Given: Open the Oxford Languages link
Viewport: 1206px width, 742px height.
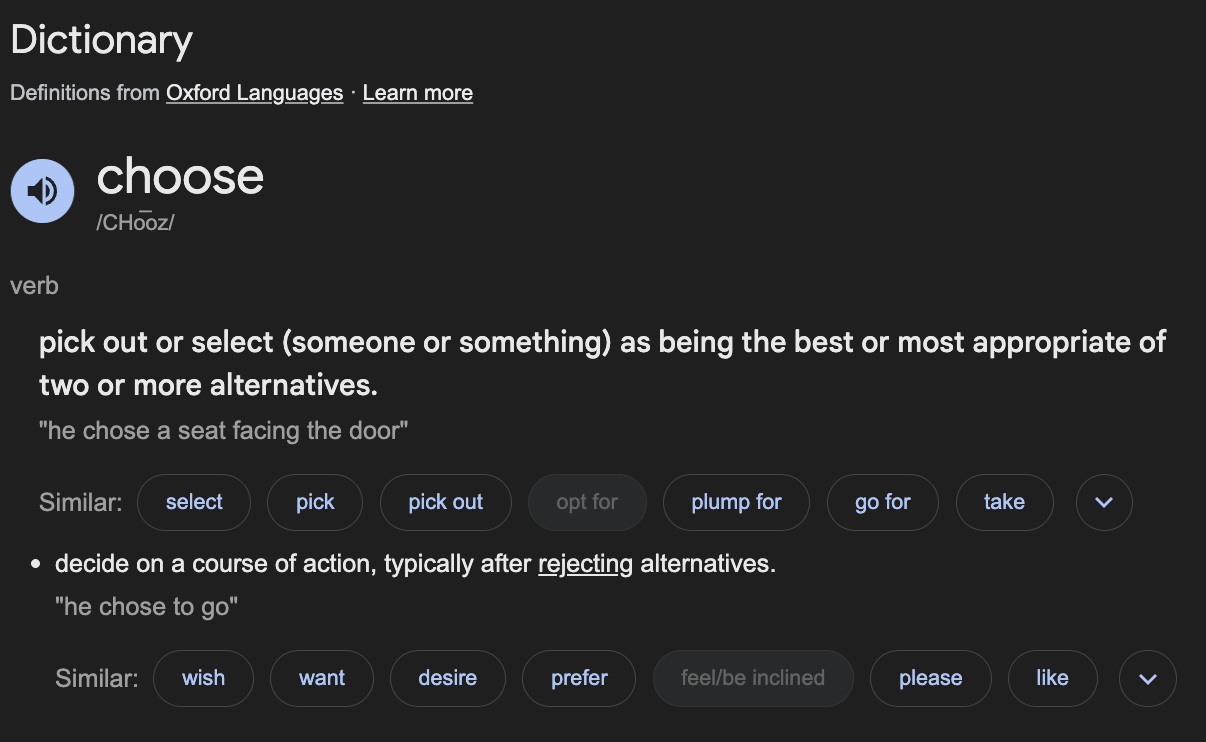Looking at the screenshot, I should [254, 93].
